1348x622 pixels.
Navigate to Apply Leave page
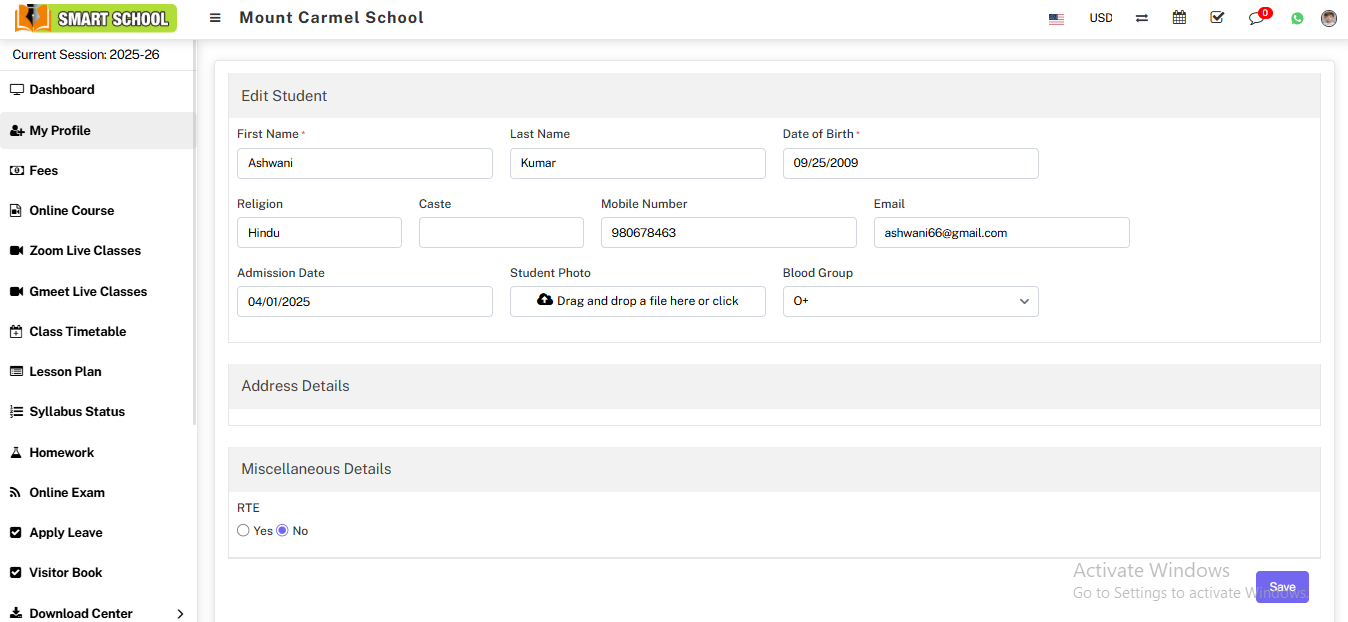pyautogui.click(x=64, y=532)
